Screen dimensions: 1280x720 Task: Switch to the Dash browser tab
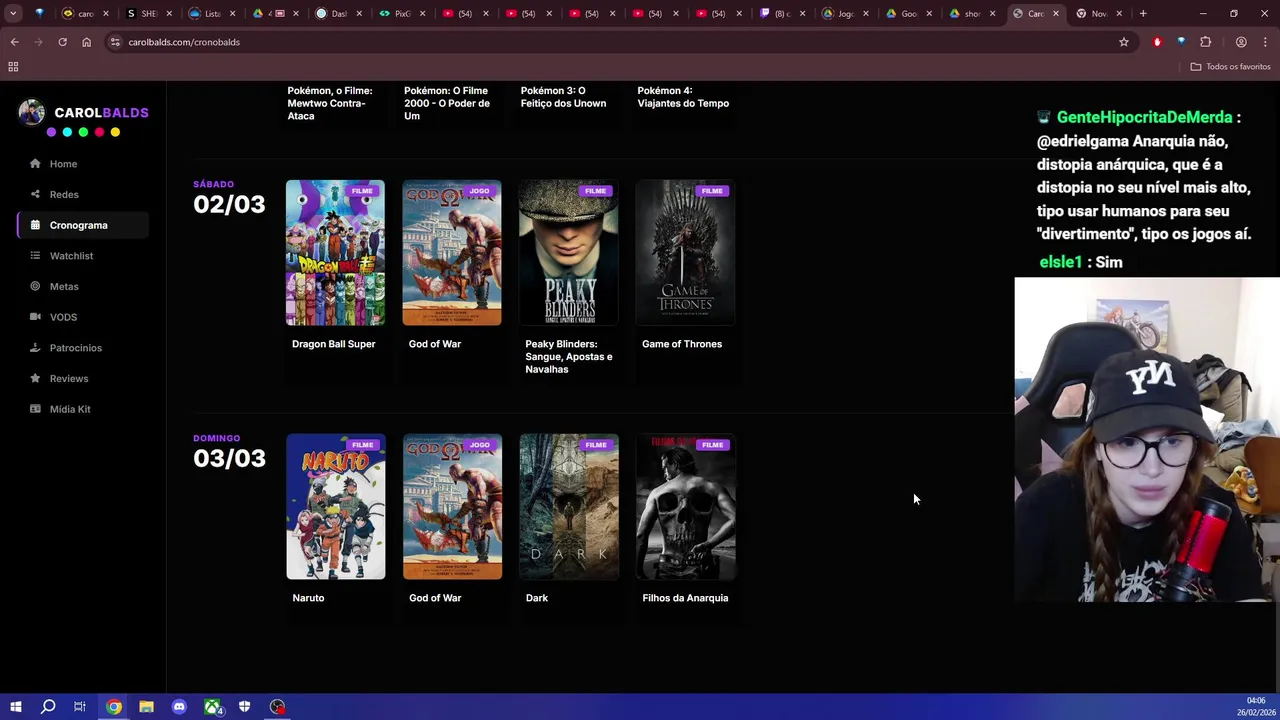point(338,13)
